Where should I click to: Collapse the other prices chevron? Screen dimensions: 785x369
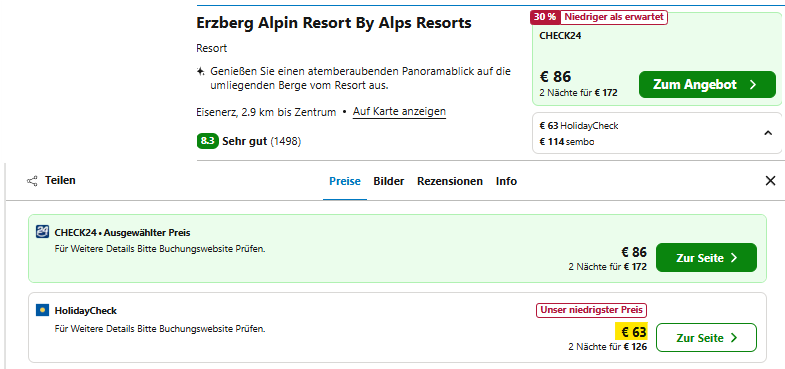point(768,133)
